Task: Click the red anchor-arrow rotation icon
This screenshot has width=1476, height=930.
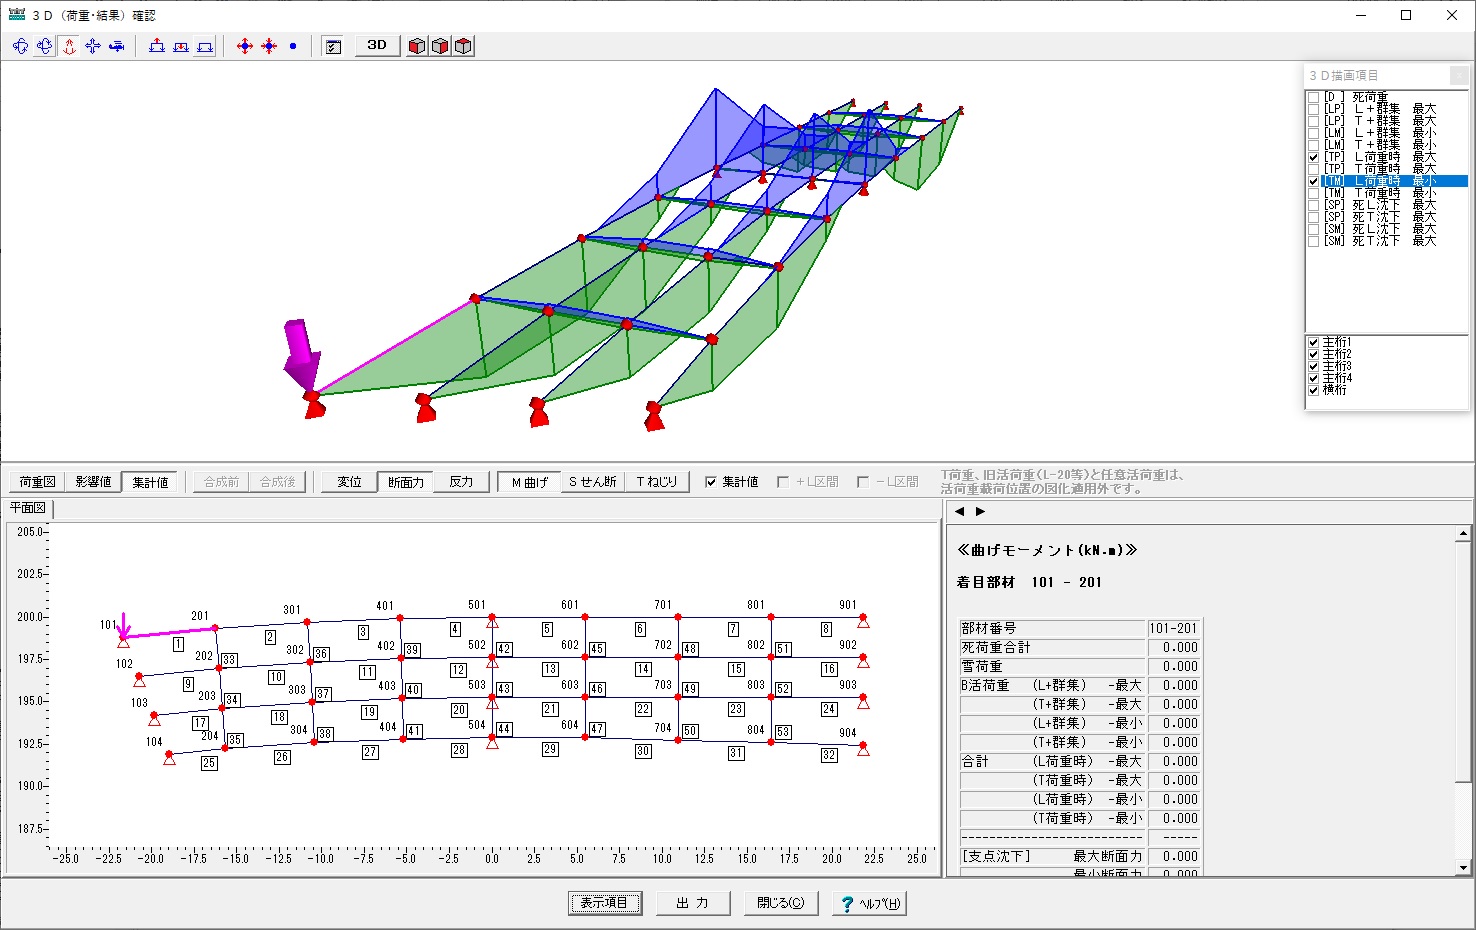Action: 69,46
